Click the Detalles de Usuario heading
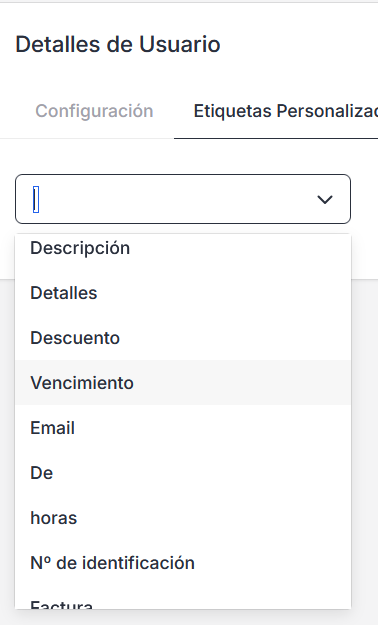 (x=118, y=44)
